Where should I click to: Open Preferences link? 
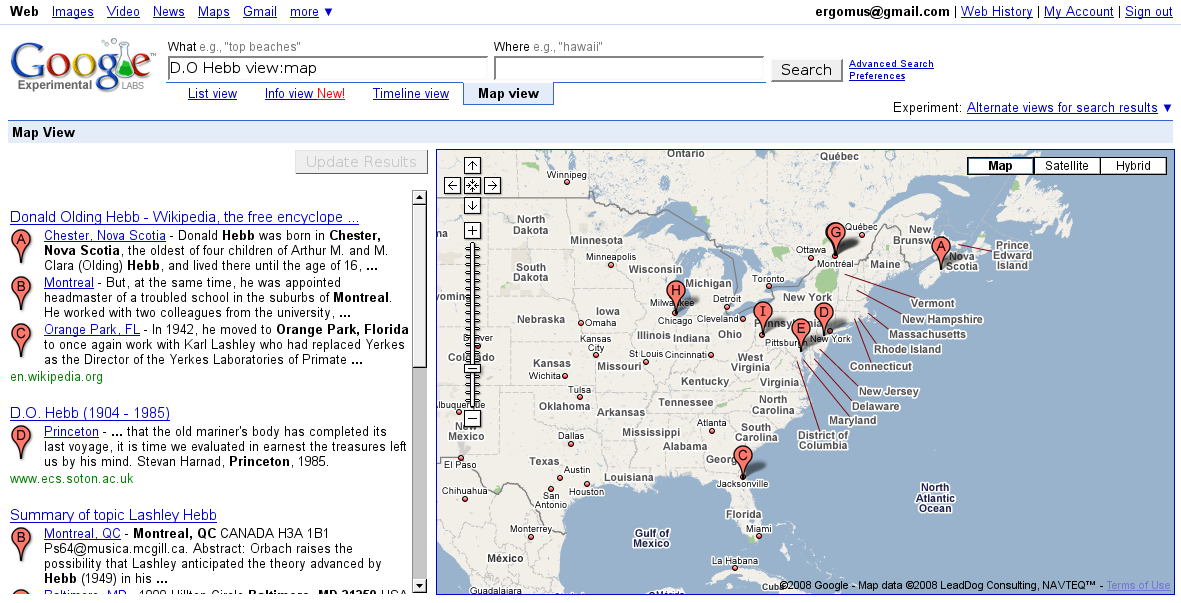[x=877, y=76]
